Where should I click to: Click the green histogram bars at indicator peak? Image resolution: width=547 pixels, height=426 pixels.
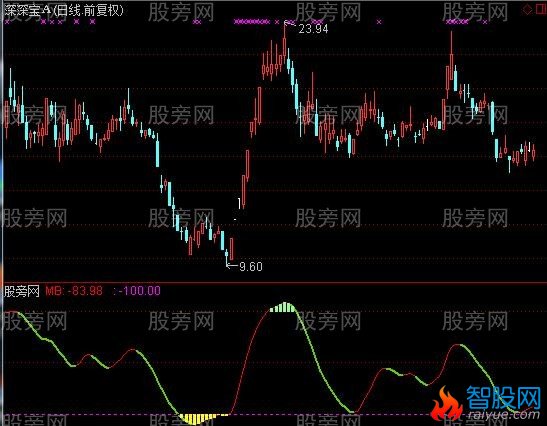[283, 307]
